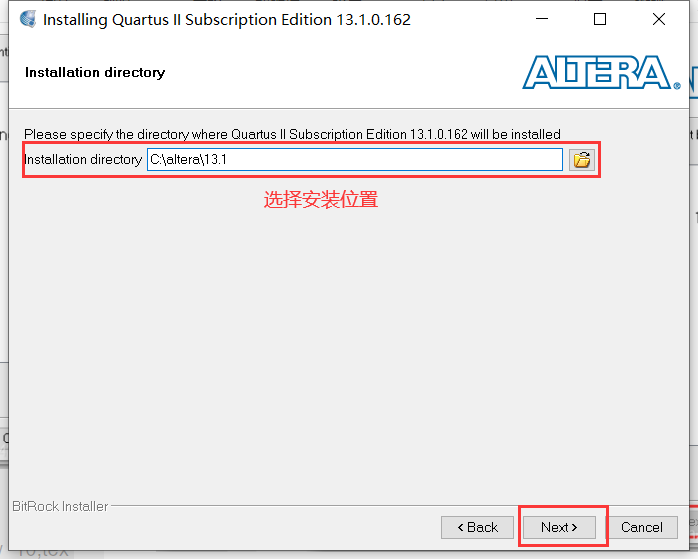The width and height of the screenshot is (698, 559).
Task: Click into the C:\altera\13.1 directory field
Action: [x=355, y=159]
